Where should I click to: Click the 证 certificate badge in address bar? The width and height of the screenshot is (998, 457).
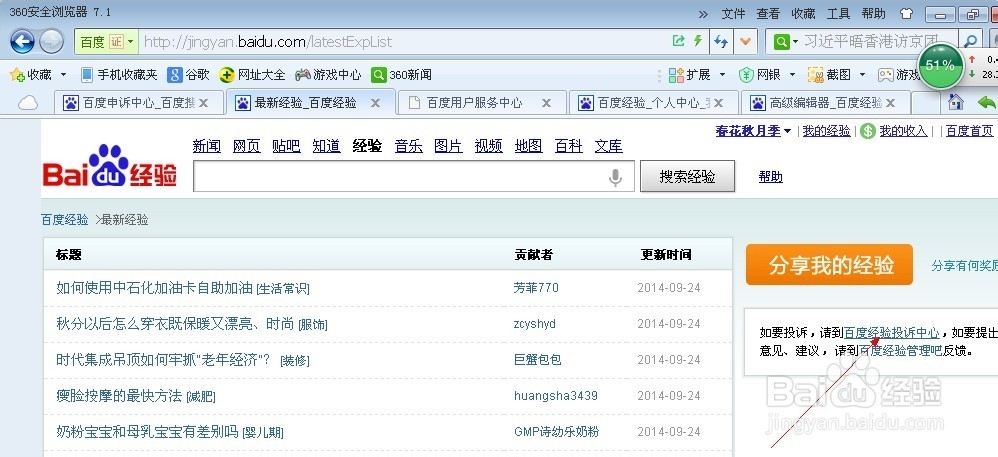coord(116,42)
